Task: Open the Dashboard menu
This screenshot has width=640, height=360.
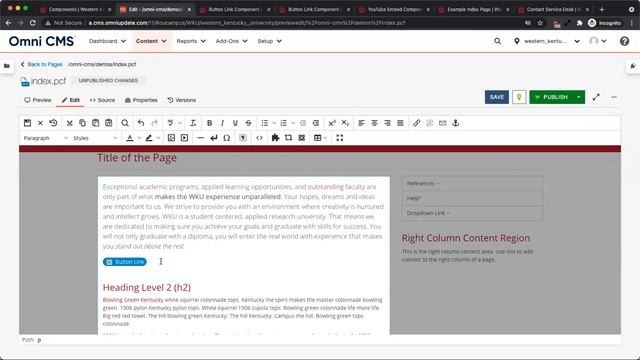Action: pyautogui.click(x=107, y=41)
